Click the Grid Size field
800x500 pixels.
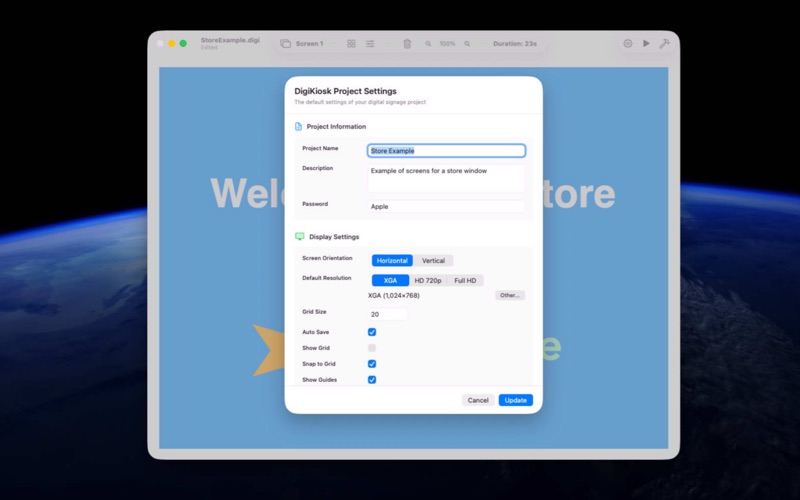(388, 314)
